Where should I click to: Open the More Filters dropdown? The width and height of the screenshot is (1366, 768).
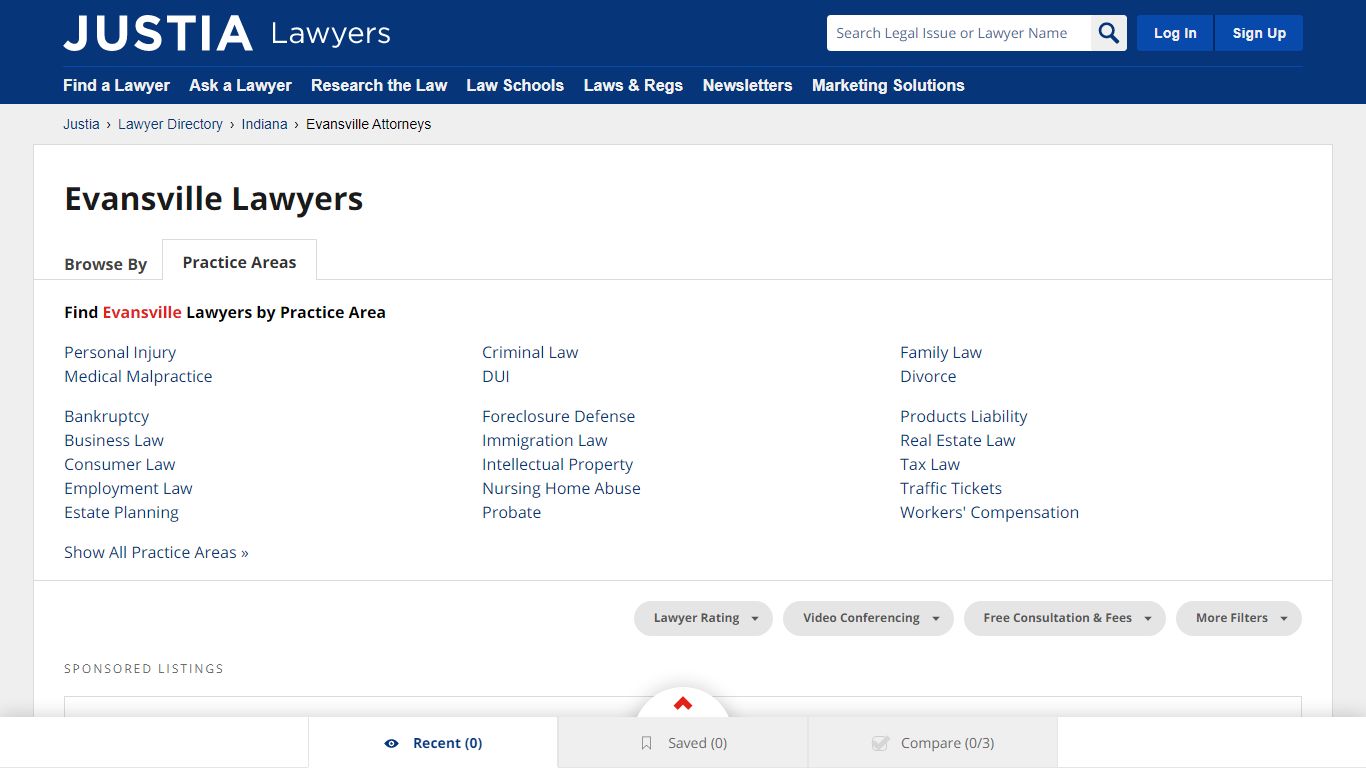pyautogui.click(x=1239, y=618)
